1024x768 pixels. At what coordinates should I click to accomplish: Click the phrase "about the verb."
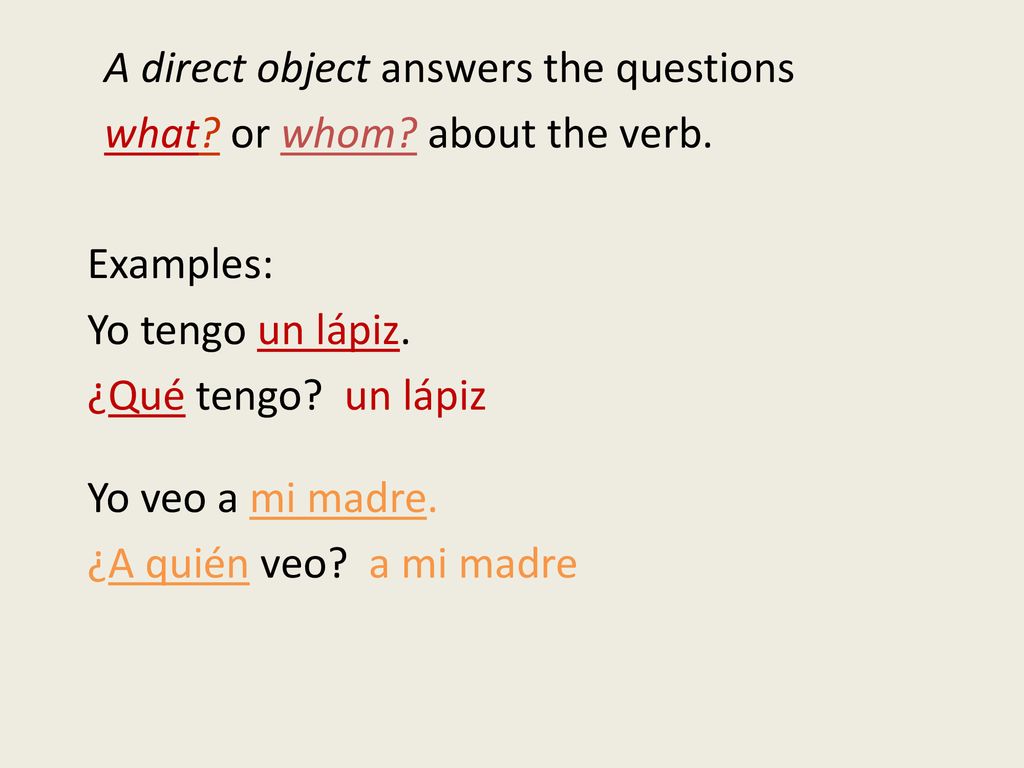tap(570, 134)
